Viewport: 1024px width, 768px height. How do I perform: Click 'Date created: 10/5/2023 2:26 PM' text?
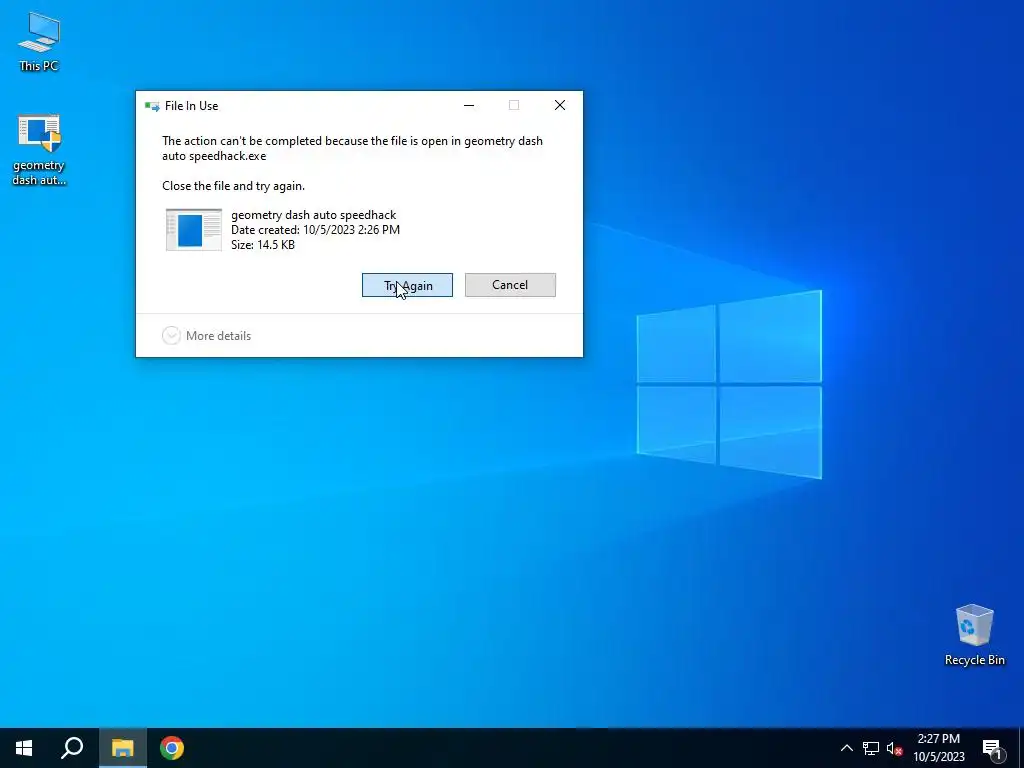pyautogui.click(x=315, y=230)
